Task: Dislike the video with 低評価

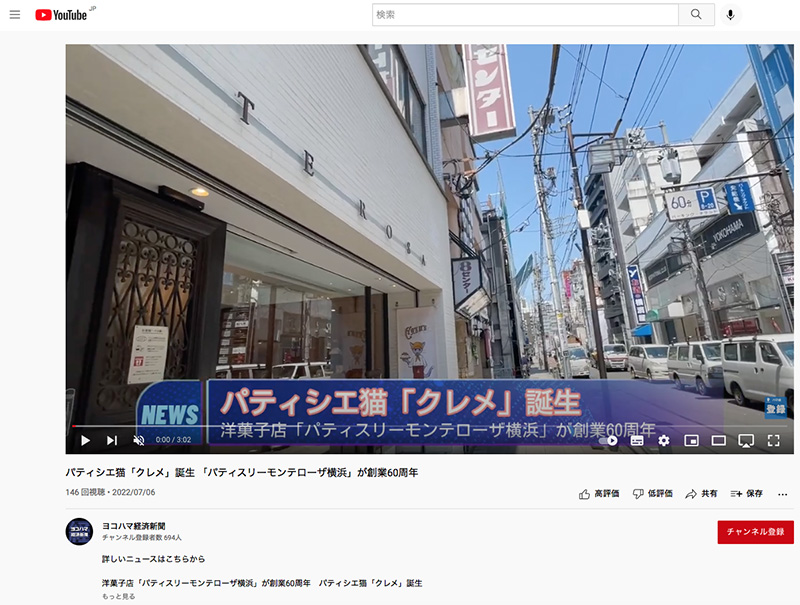Action: click(652, 494)
